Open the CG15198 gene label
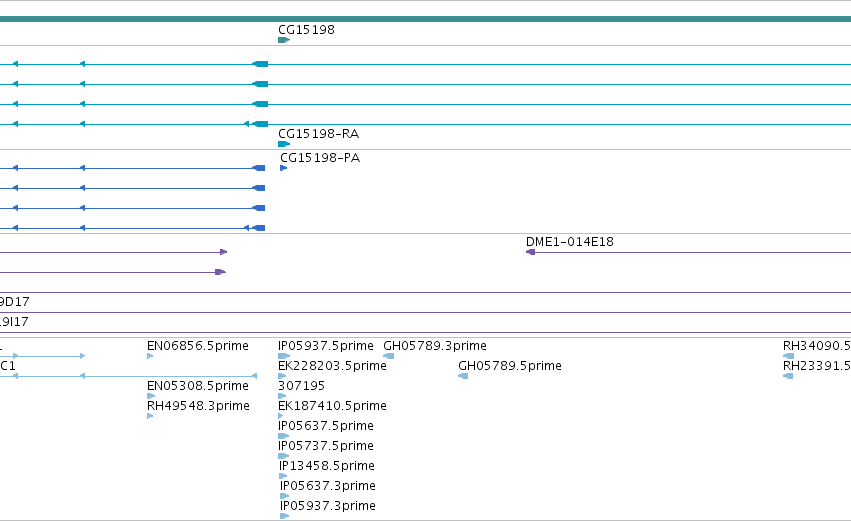Viewport: 851px width, 521px height. tap(306, 30)
